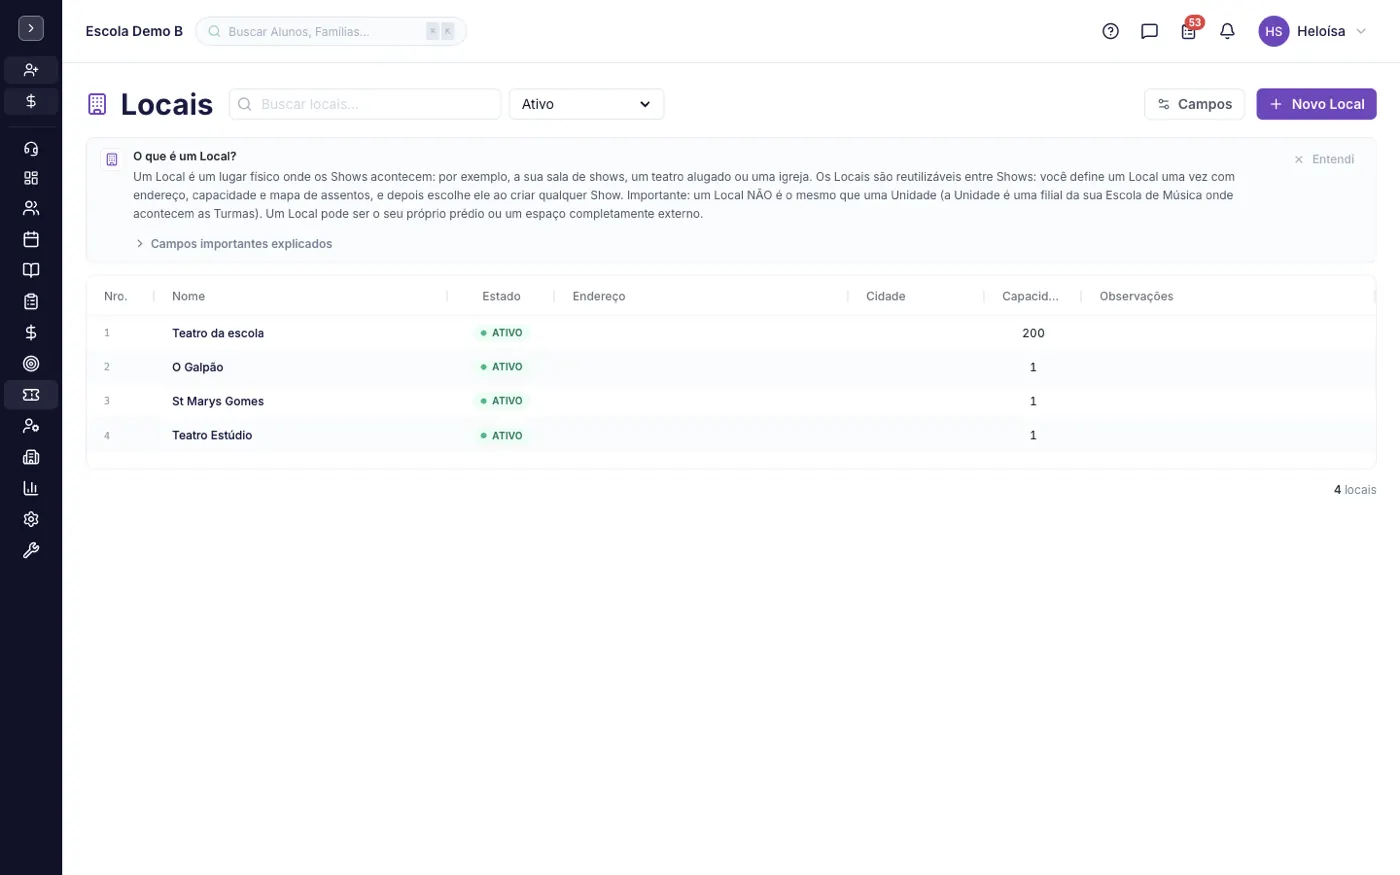Viewport: 1400px width, 875px height.
Task: Open the dashboard grid sidebar icon
Action: (x=31, y=178)
